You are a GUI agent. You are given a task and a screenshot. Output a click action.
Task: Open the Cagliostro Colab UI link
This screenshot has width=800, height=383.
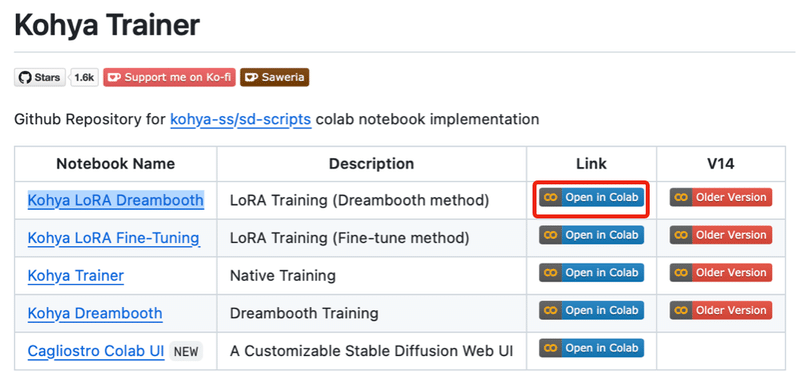coord(96,351)
